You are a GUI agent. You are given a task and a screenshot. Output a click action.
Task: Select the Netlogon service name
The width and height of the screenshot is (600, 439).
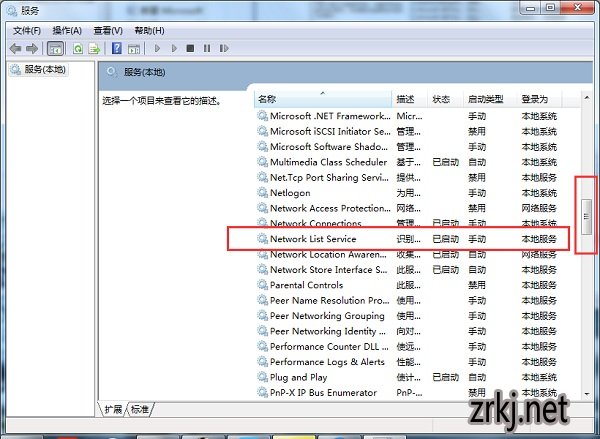coord(290,193)
